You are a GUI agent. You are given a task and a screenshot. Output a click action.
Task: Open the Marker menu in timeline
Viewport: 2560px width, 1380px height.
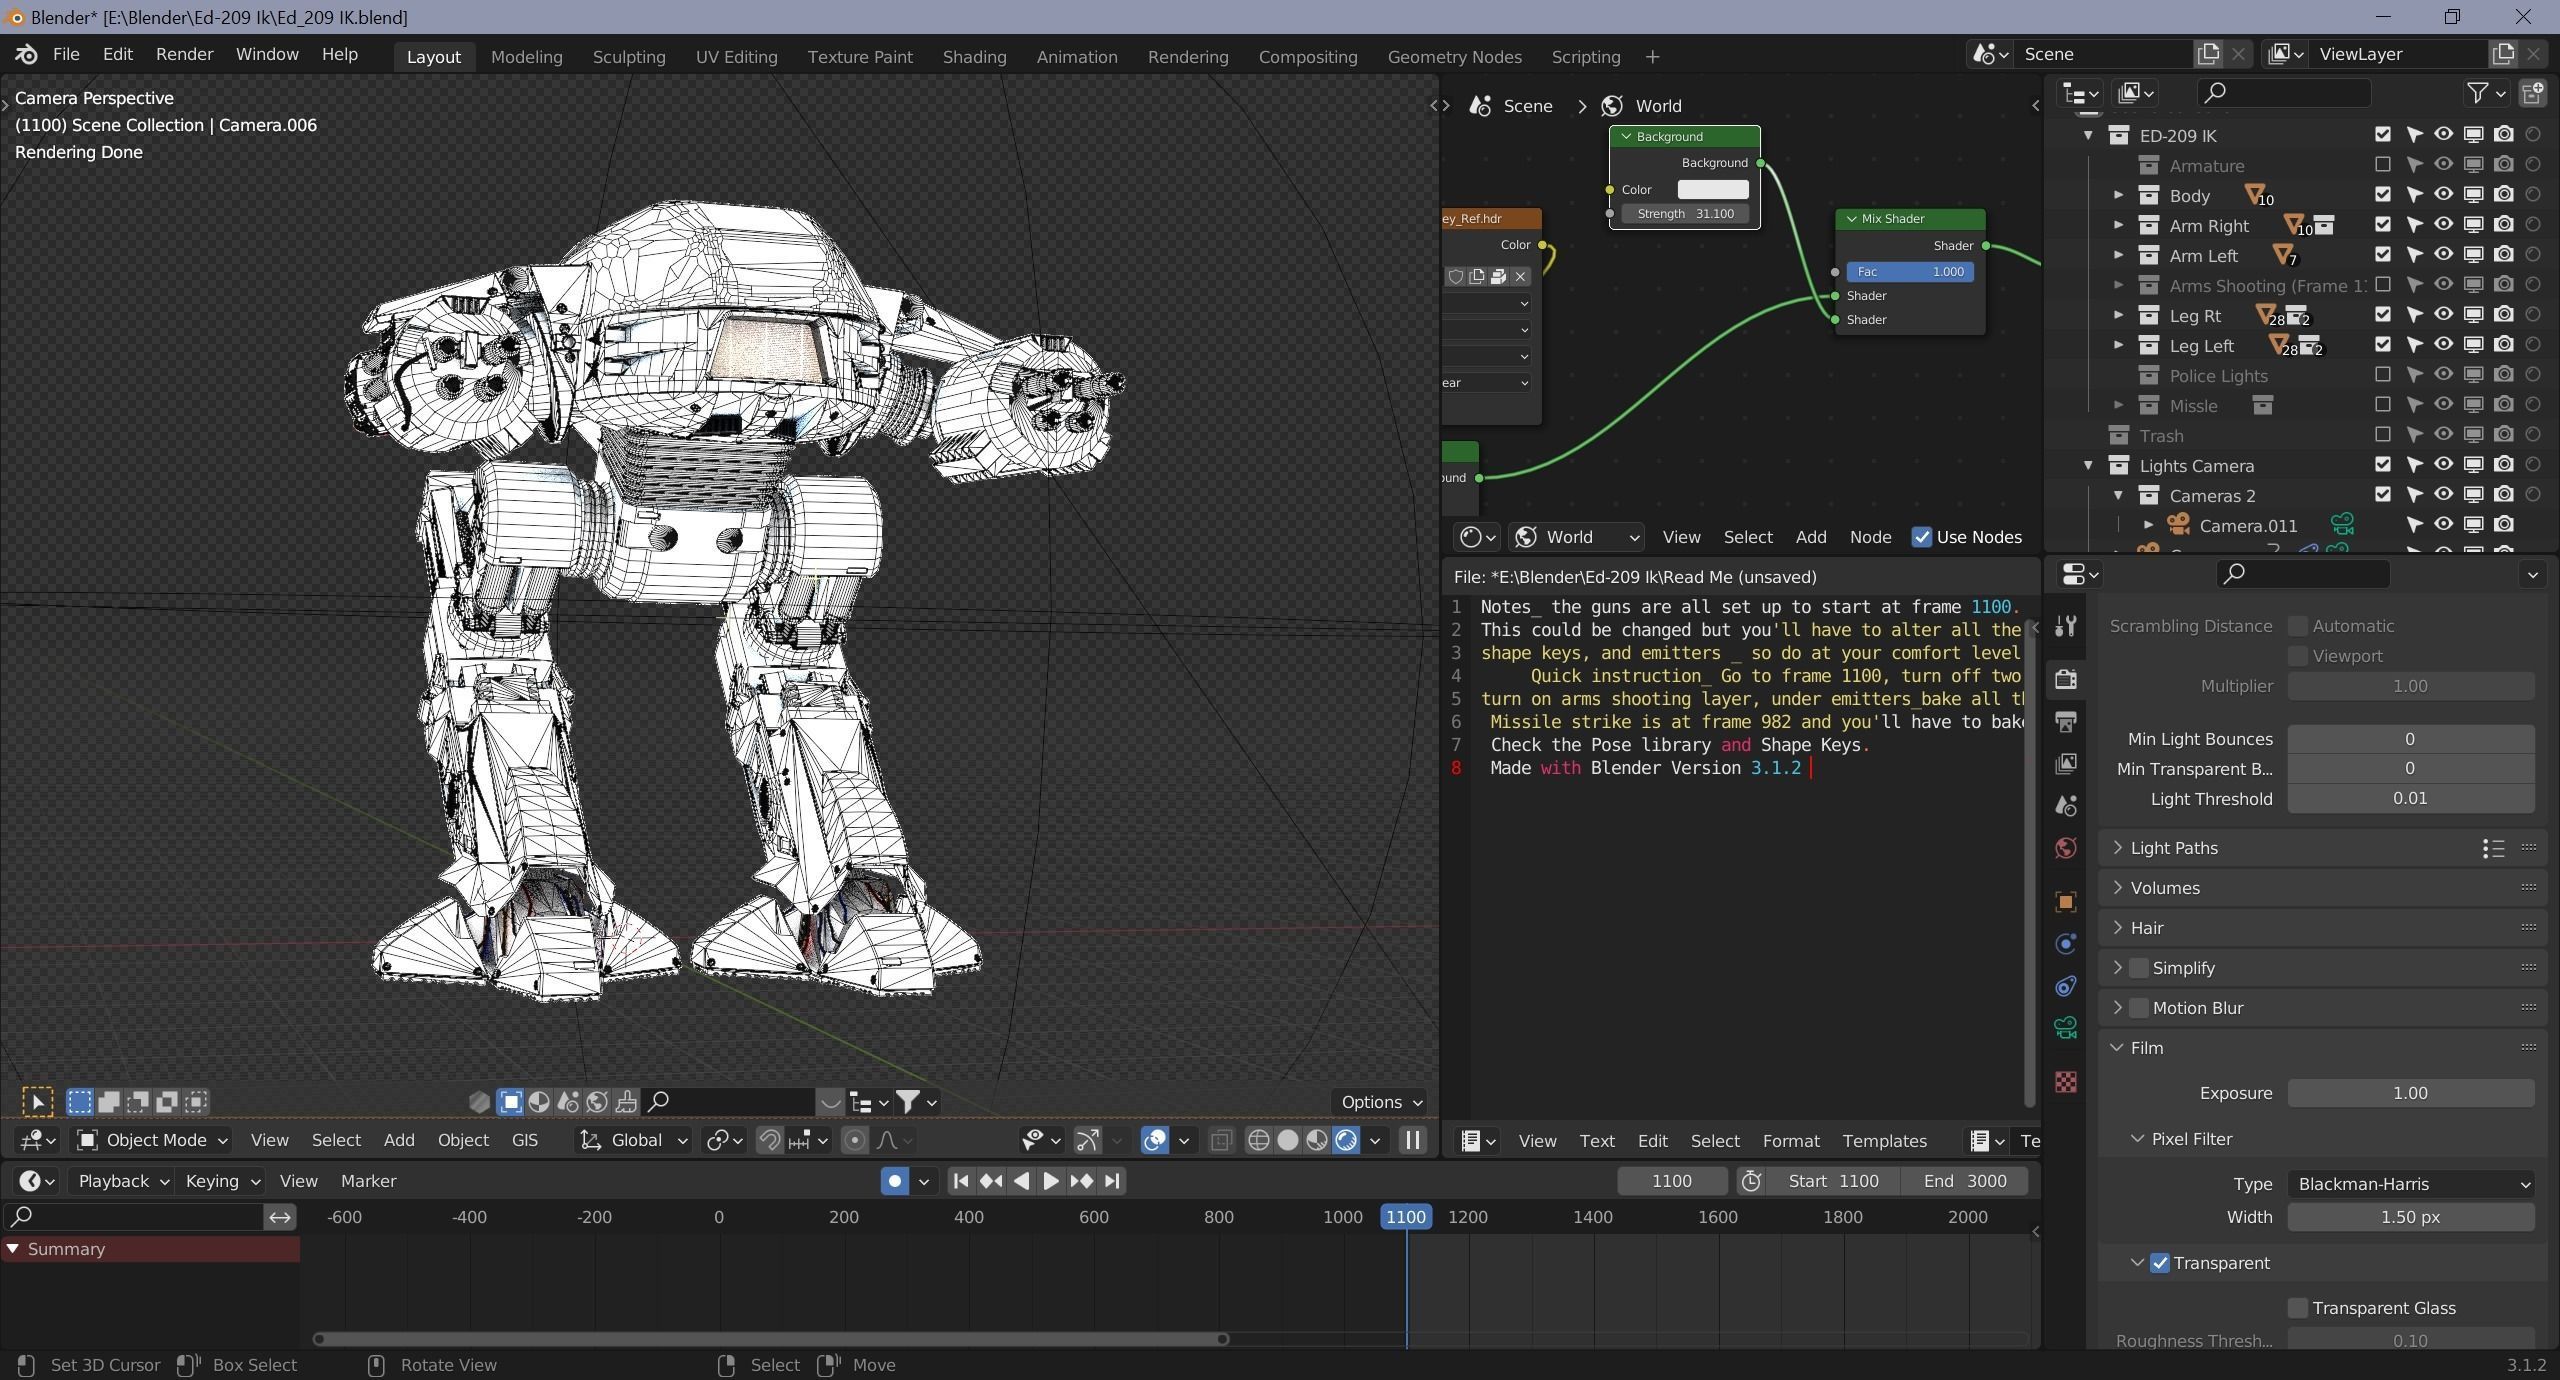coord(368,1181)
